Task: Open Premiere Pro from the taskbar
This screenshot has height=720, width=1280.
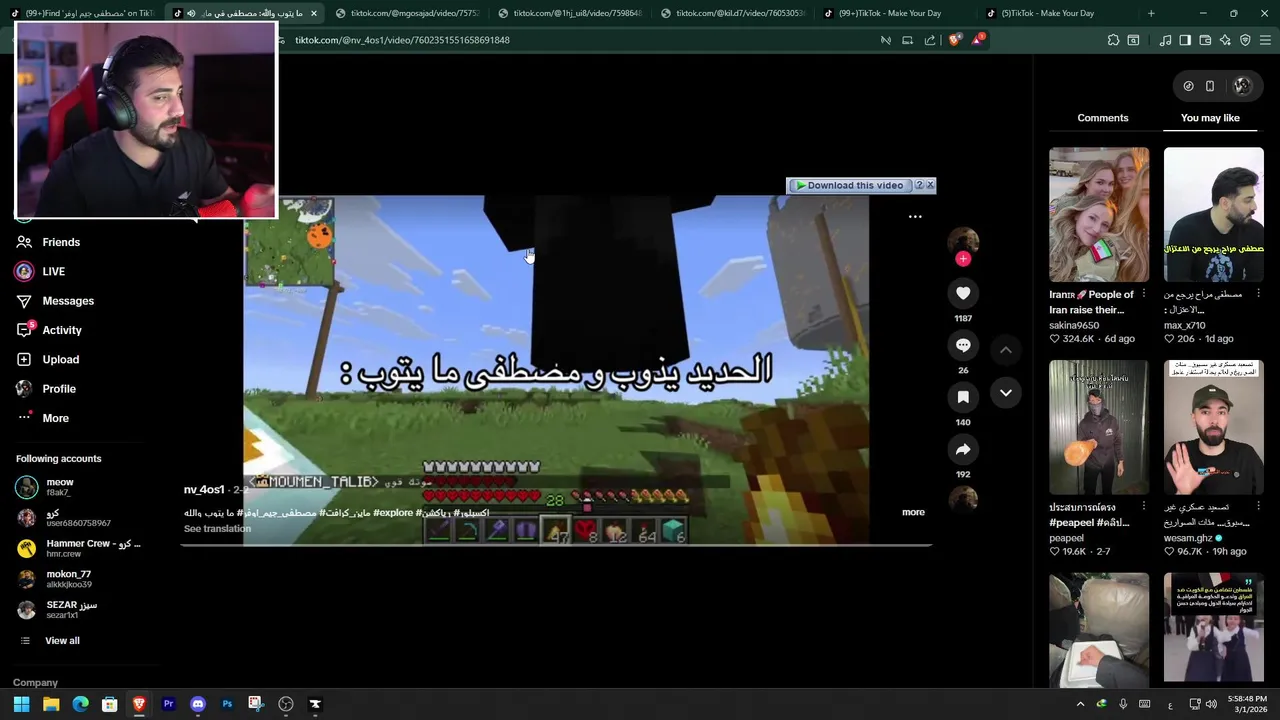Action: coord(168,704)
